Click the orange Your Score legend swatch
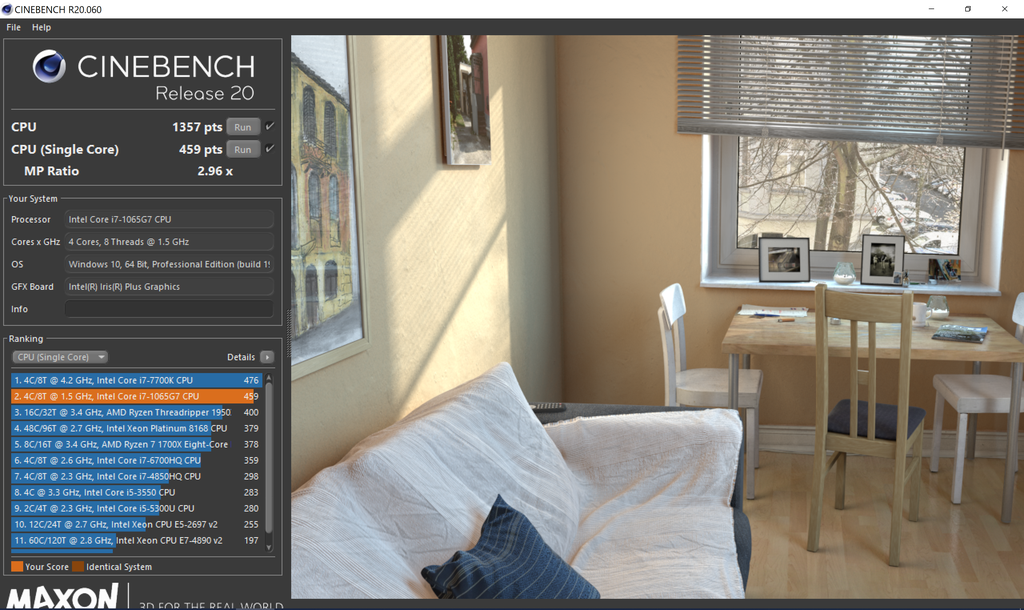Viewport: 1024px width, 610px height. [x=17, y=566]
